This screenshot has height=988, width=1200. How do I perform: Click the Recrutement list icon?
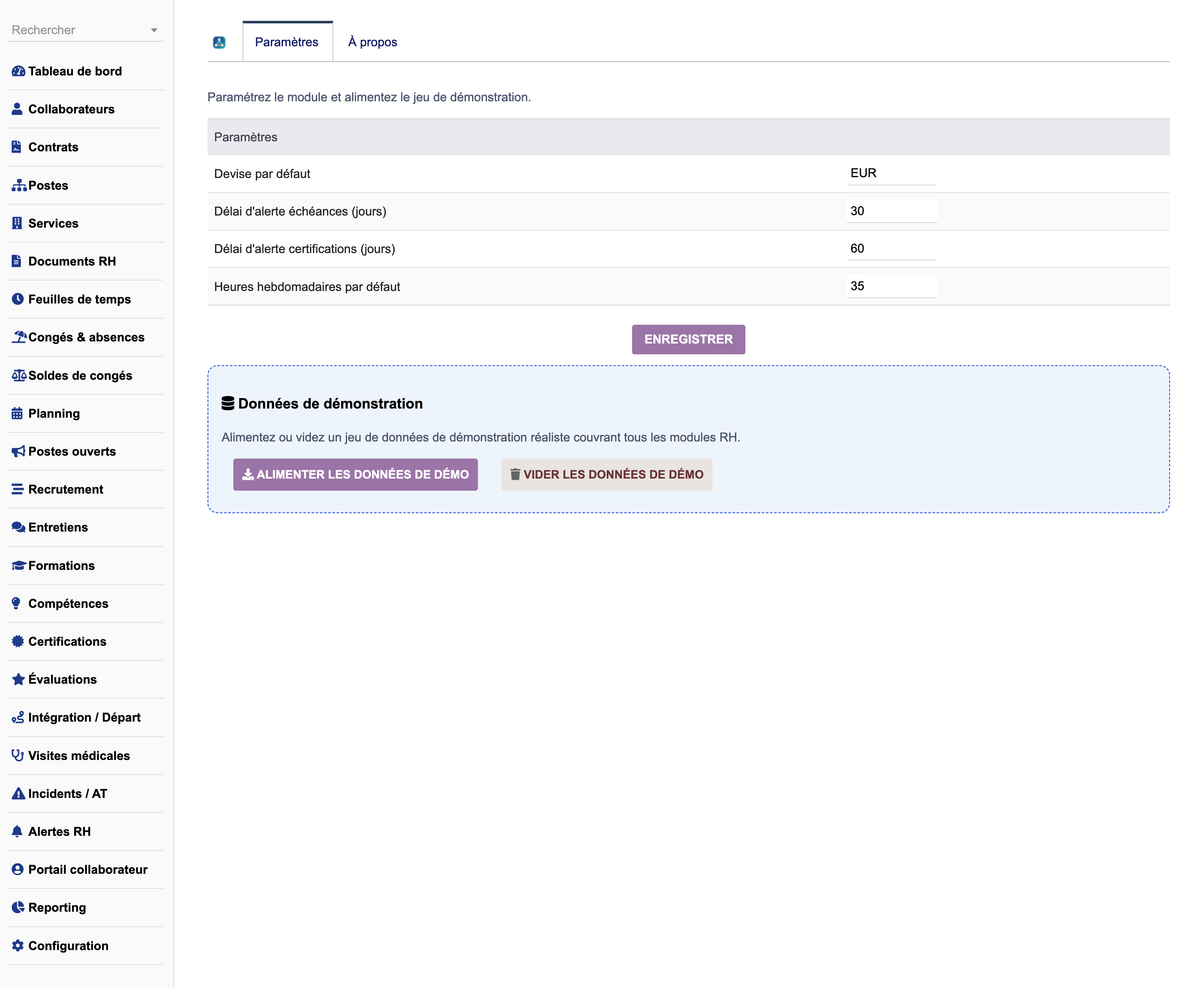[17, 490]
